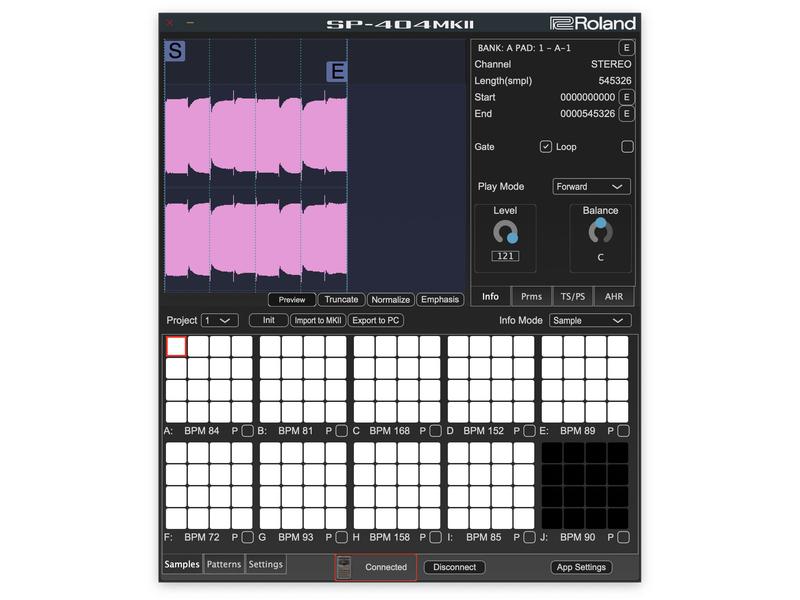This screenshot has height=600, width=800.
Task: Click the Emphasis button
Action: tap(440, 300)
